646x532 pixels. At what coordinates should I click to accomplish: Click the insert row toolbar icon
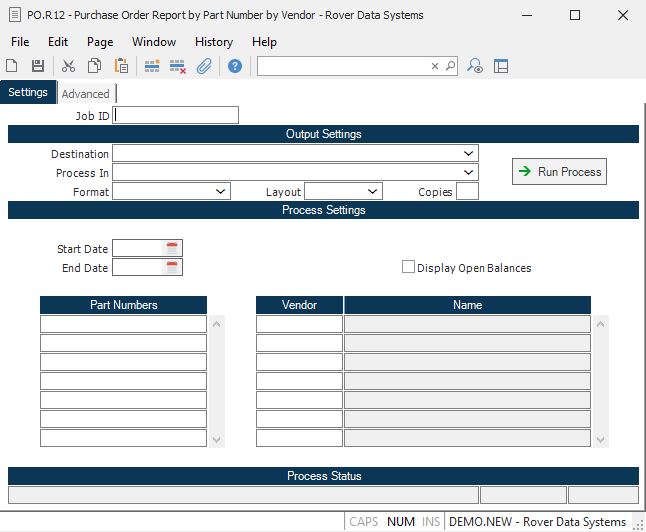152,66
